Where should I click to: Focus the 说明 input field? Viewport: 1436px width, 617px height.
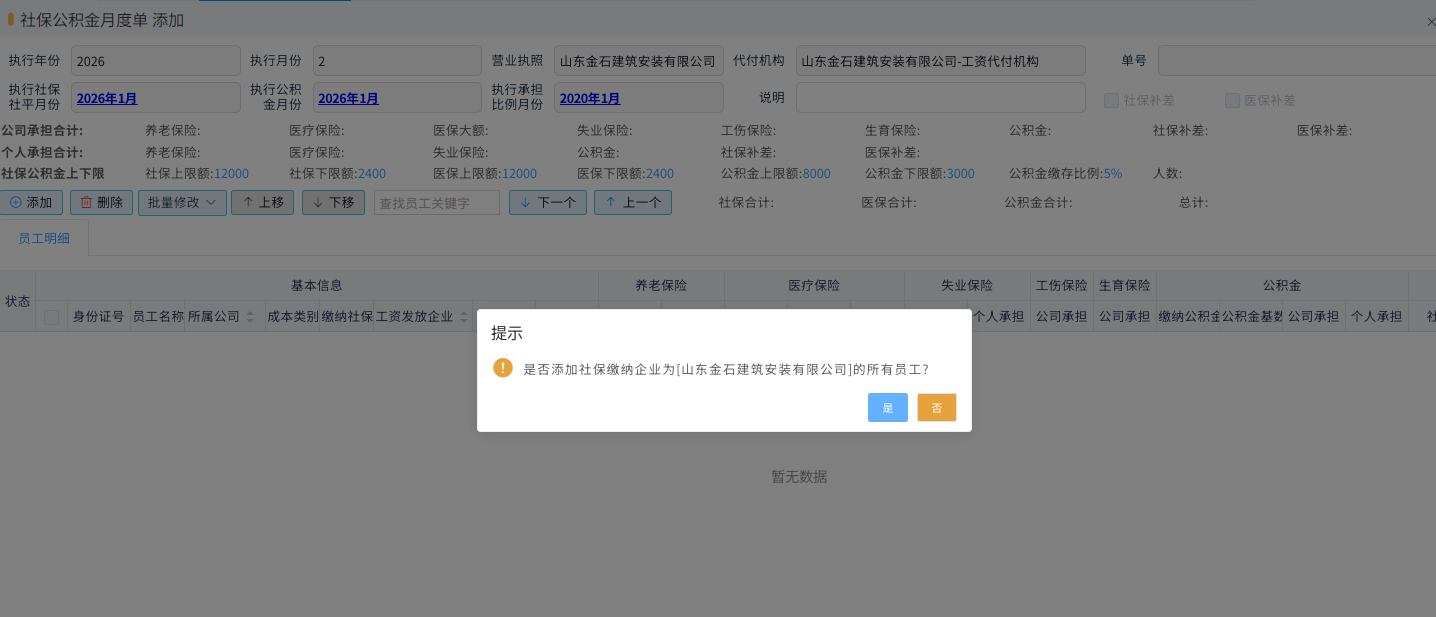tap(941, 98)
